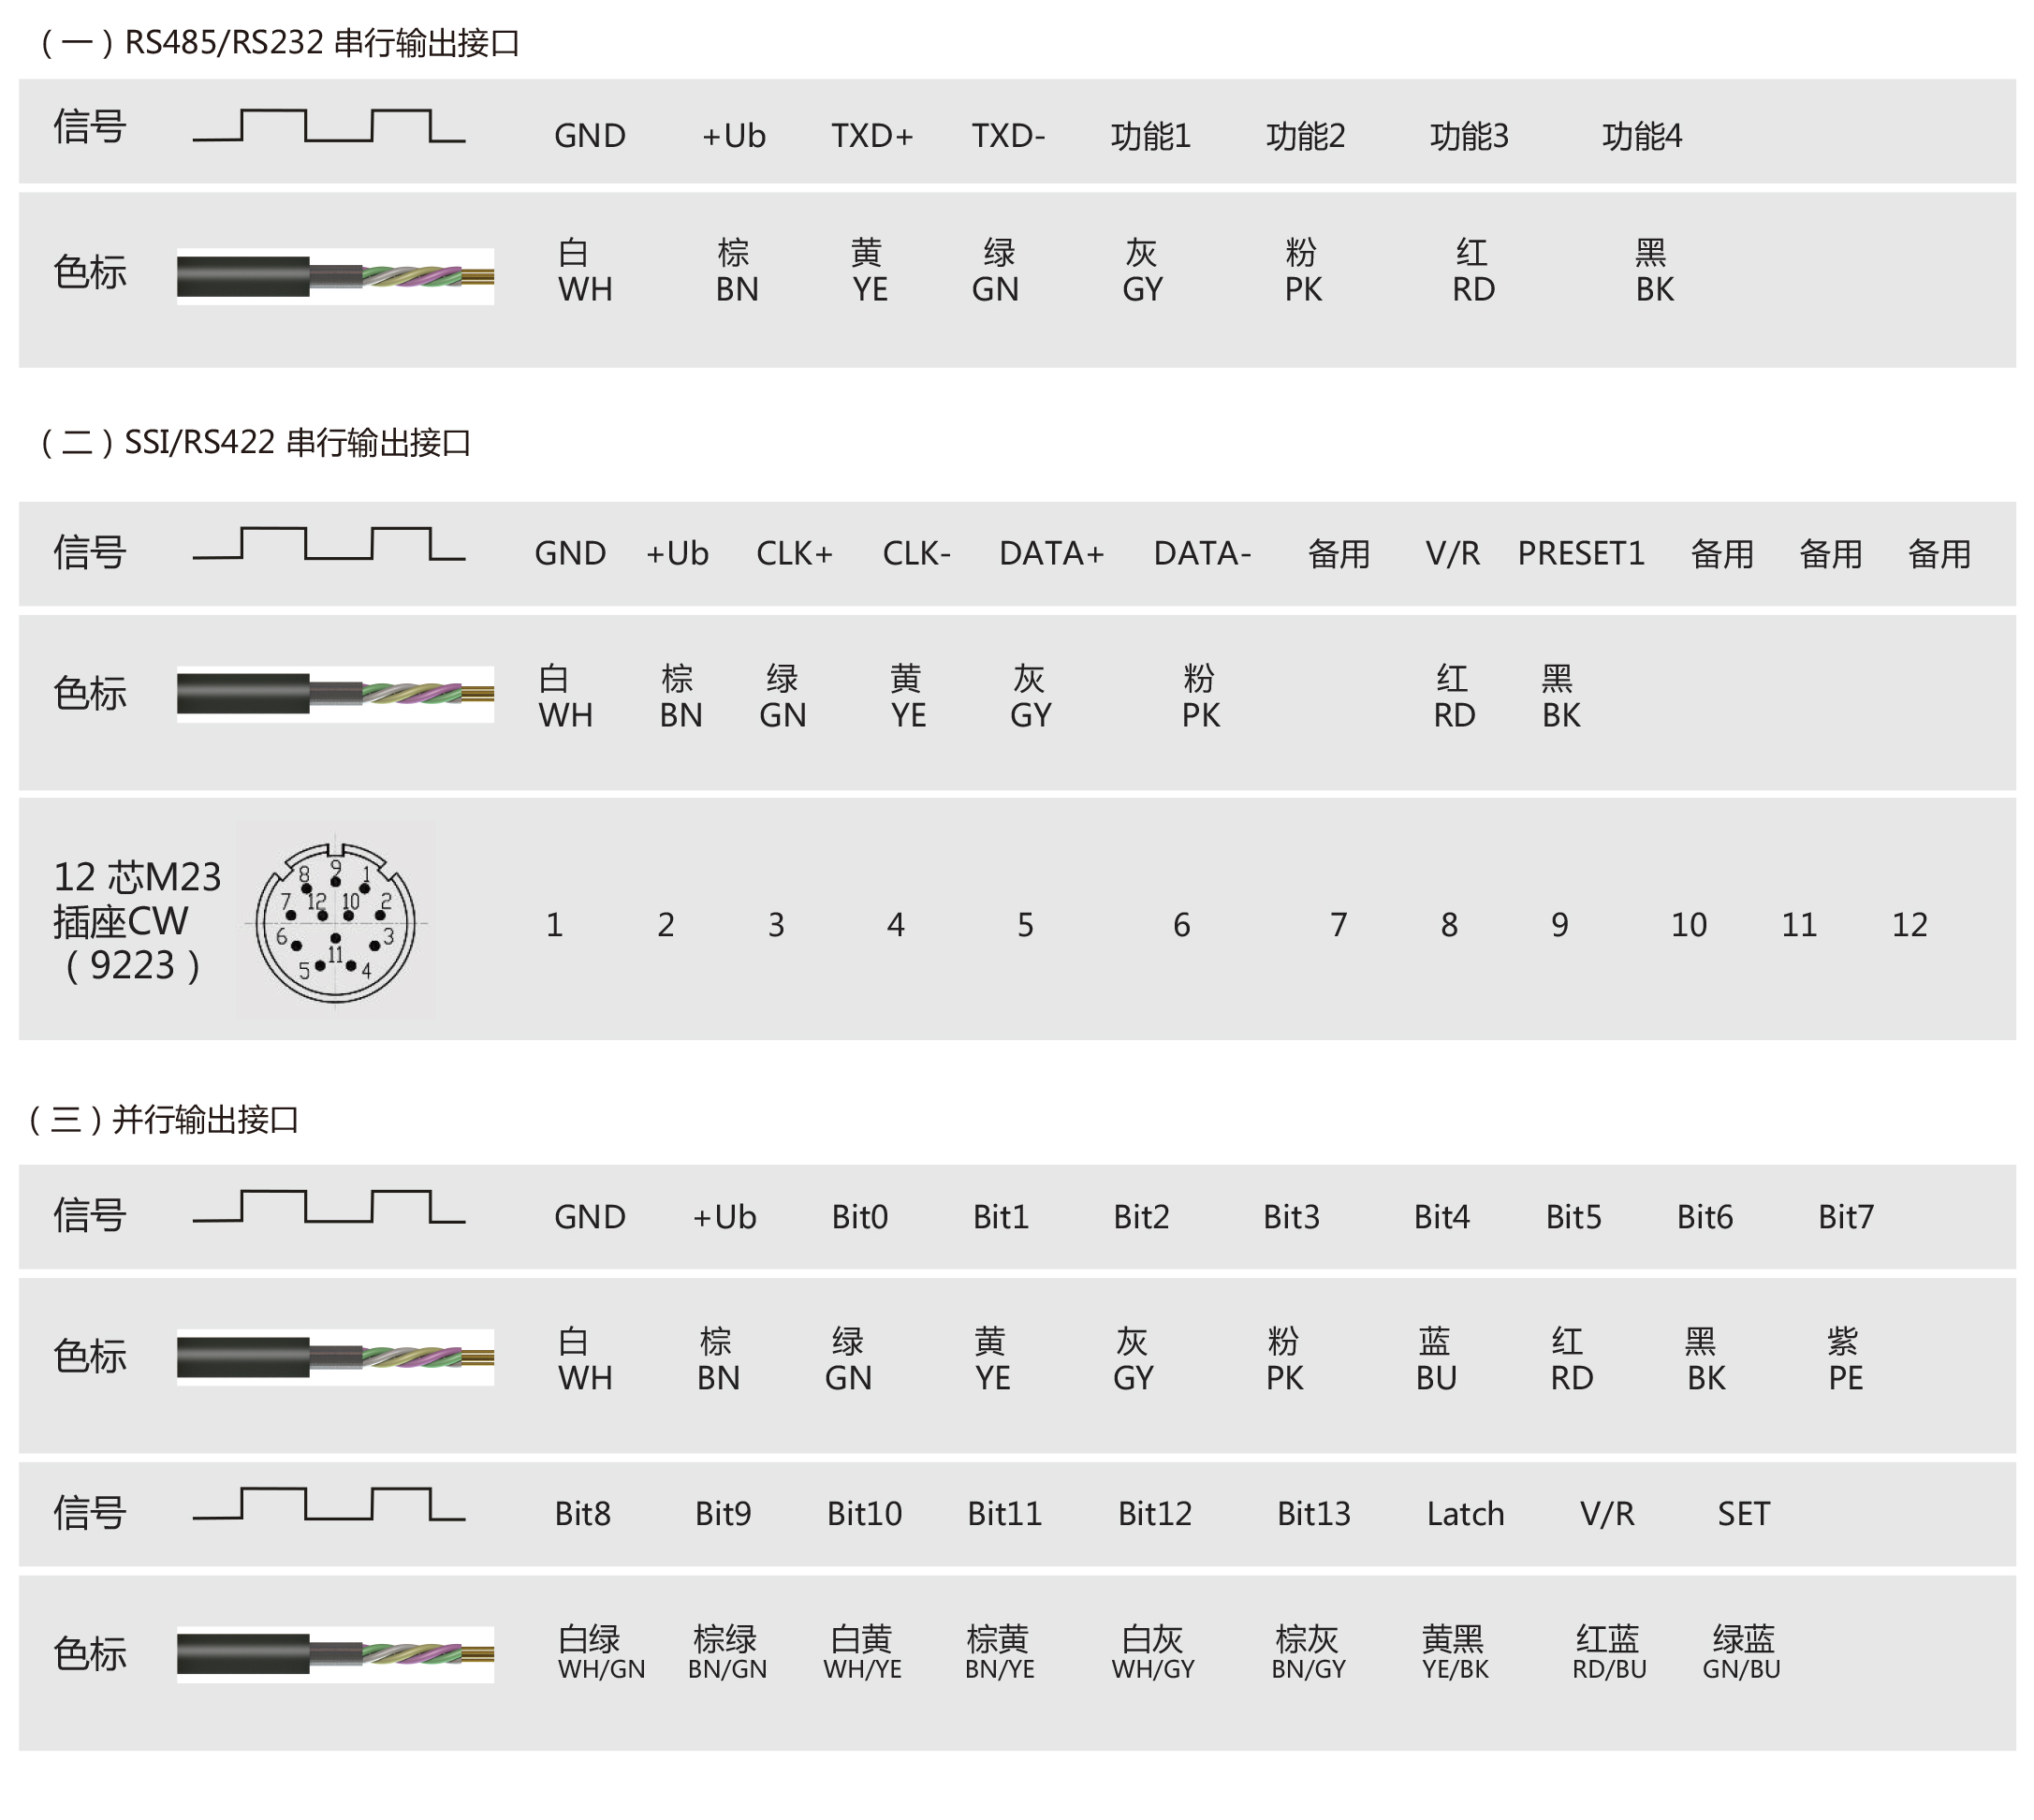The image size is (2034, 1820).
Task: Click the RS485/RS232 section heading
Action: point(278,43)
